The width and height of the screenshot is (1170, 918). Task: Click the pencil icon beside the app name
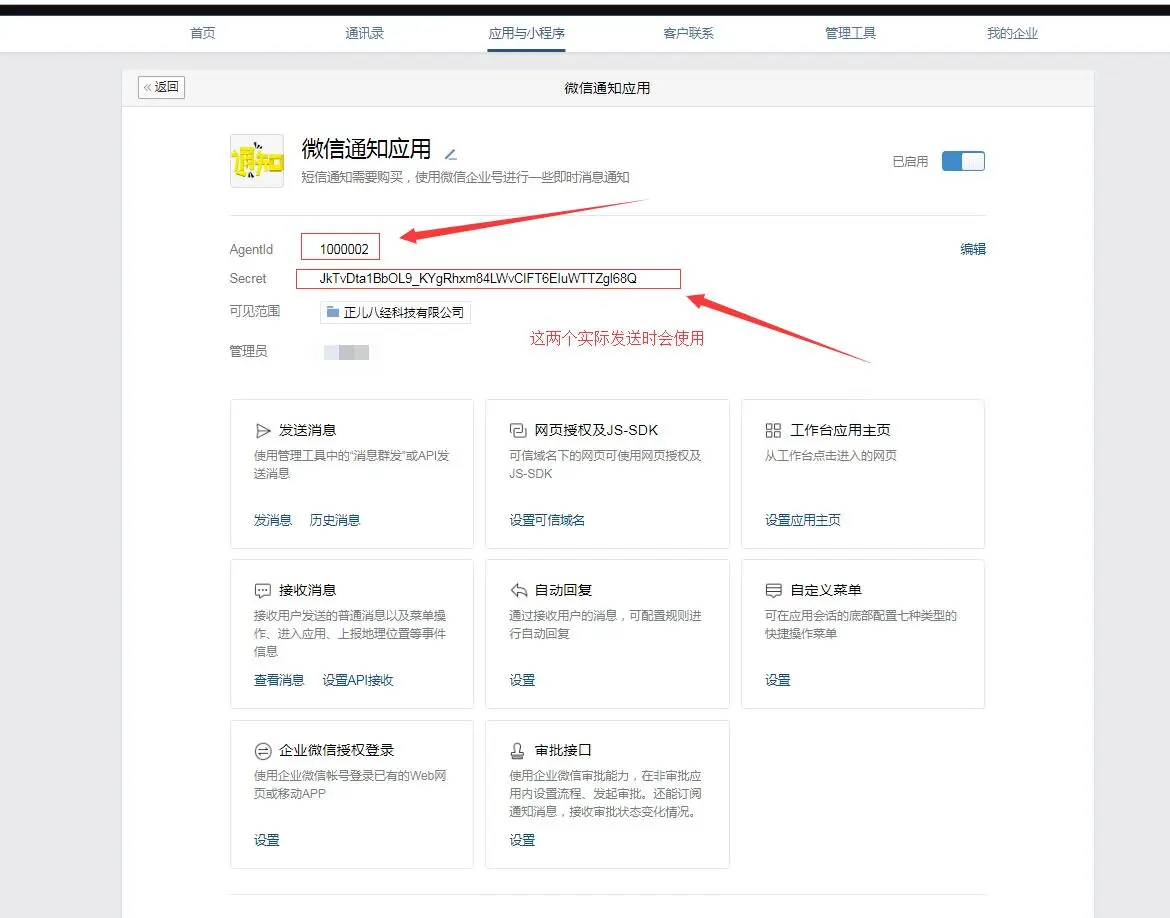pyautogui.click(x=451, y=154)
